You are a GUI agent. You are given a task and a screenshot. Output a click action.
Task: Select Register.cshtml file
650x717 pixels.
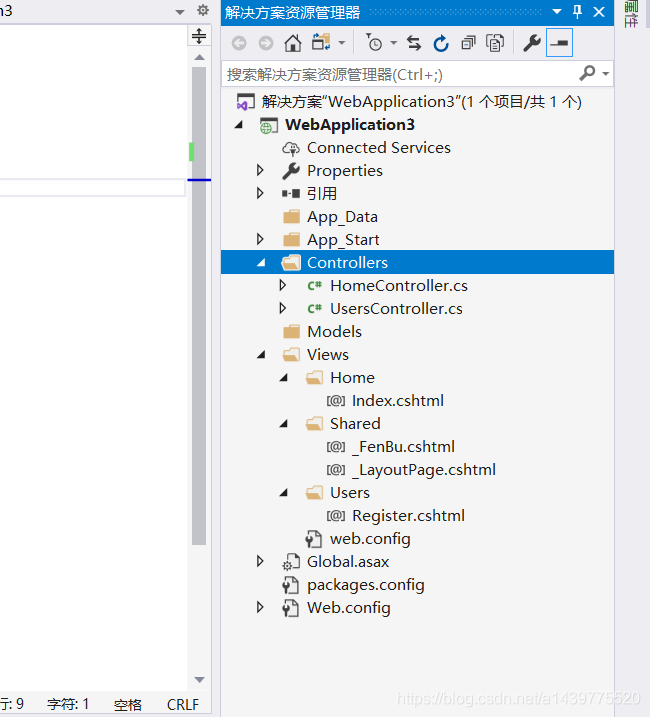[408, 515]
